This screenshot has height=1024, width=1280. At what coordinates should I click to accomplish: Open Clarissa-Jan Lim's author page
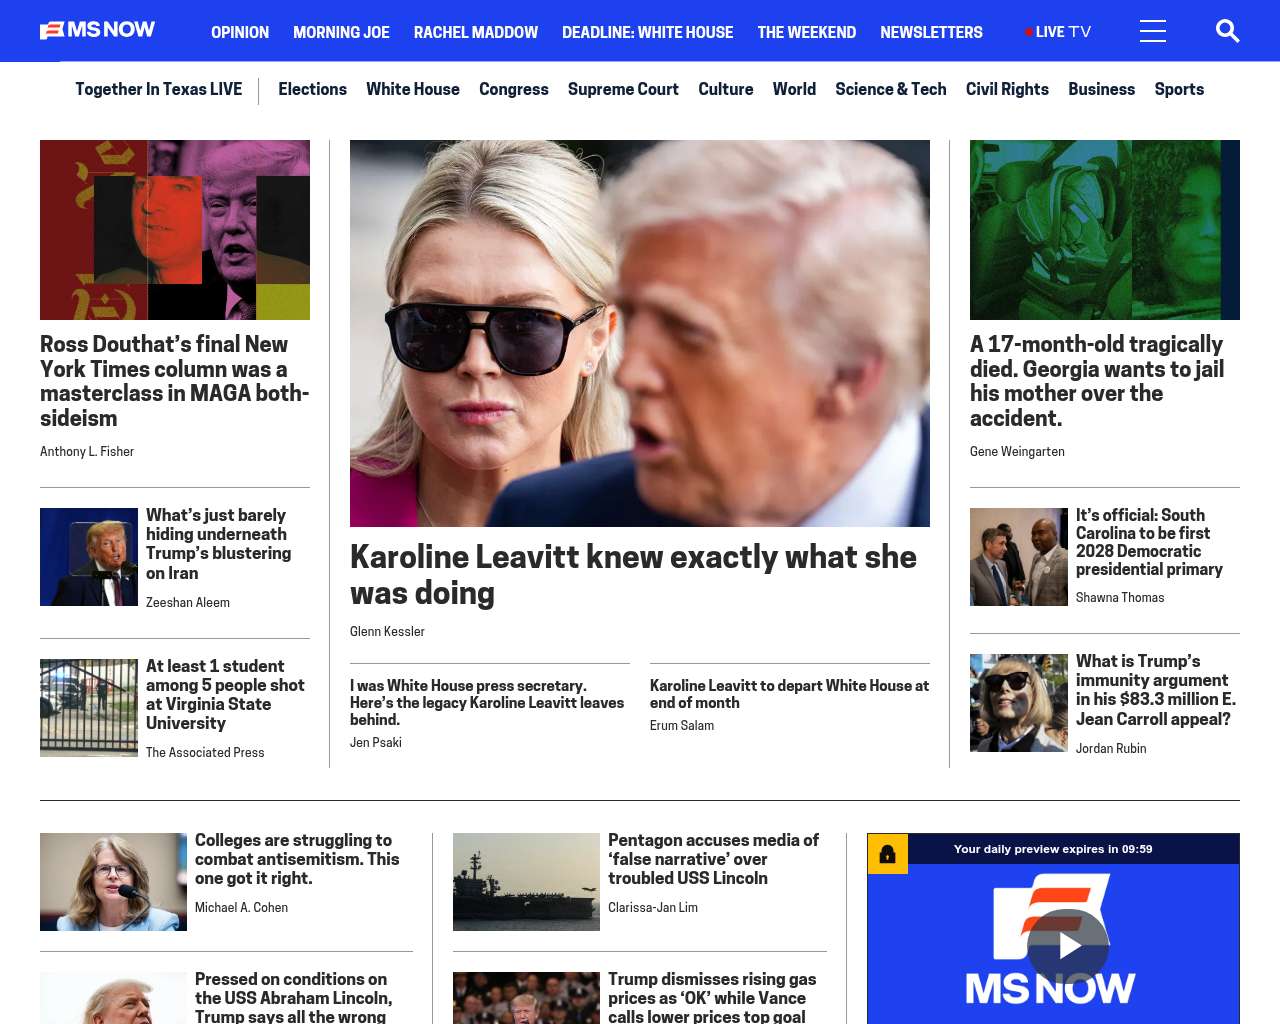pos(653,908)
